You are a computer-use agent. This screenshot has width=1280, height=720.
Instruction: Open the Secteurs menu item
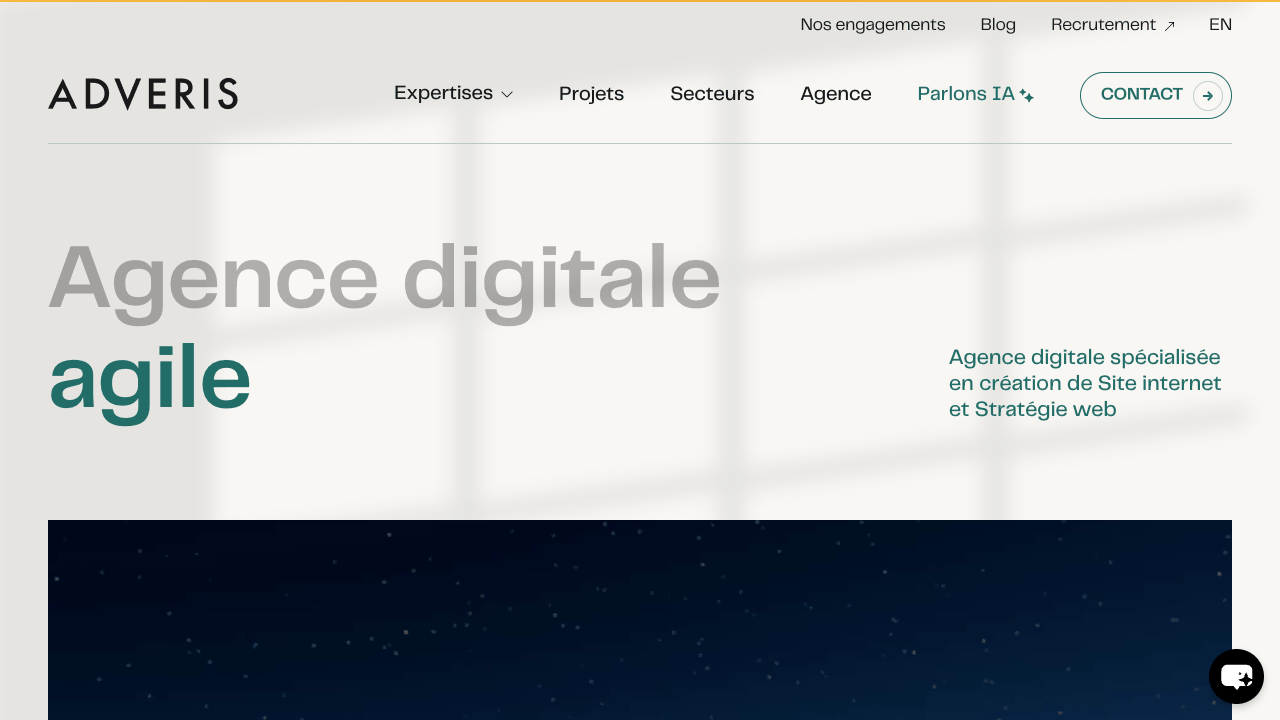[712, 94]
